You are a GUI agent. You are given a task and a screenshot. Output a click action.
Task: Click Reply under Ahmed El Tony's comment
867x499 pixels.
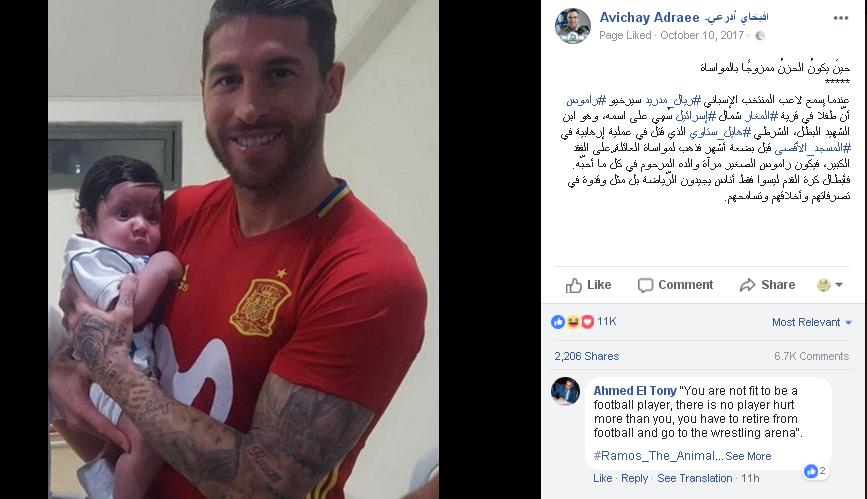[x=634, y=478]
